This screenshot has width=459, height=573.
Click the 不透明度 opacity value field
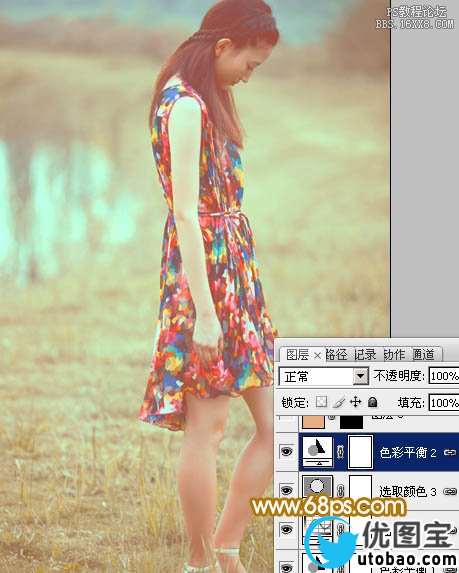(x=444, y=376)
